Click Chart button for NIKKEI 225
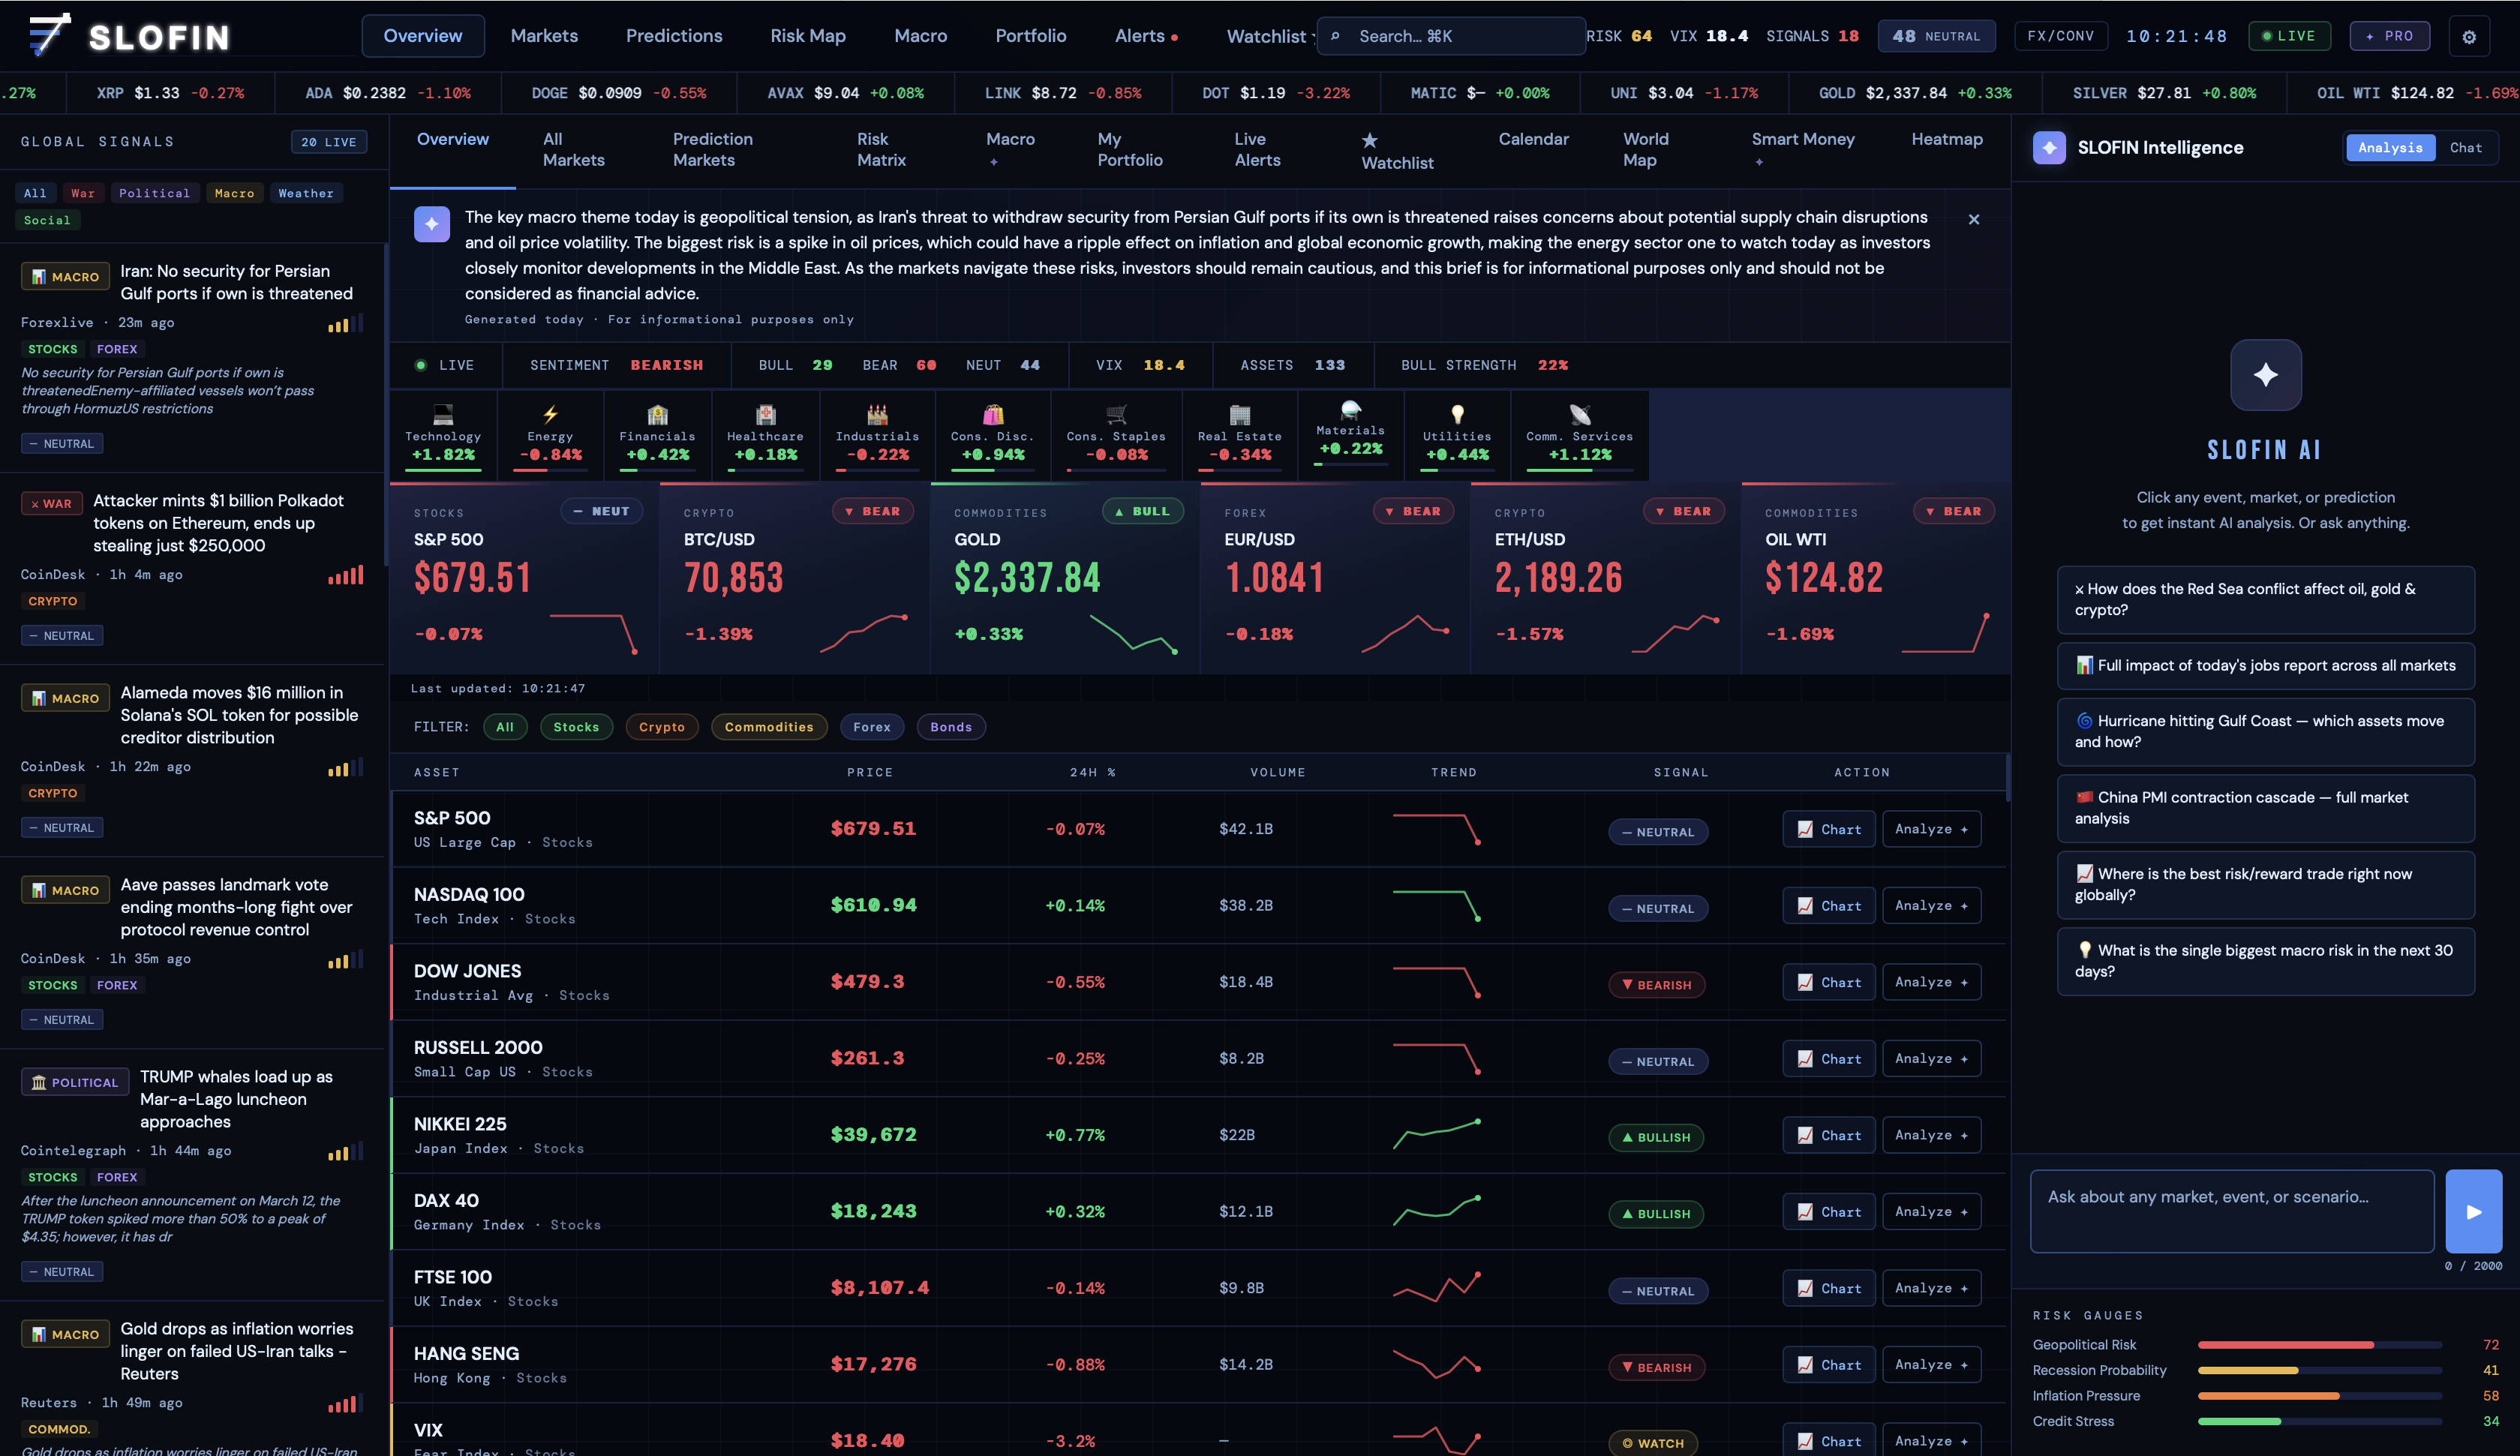The width and height of the screenshot is (2520, 1456). (1828, 1135)
